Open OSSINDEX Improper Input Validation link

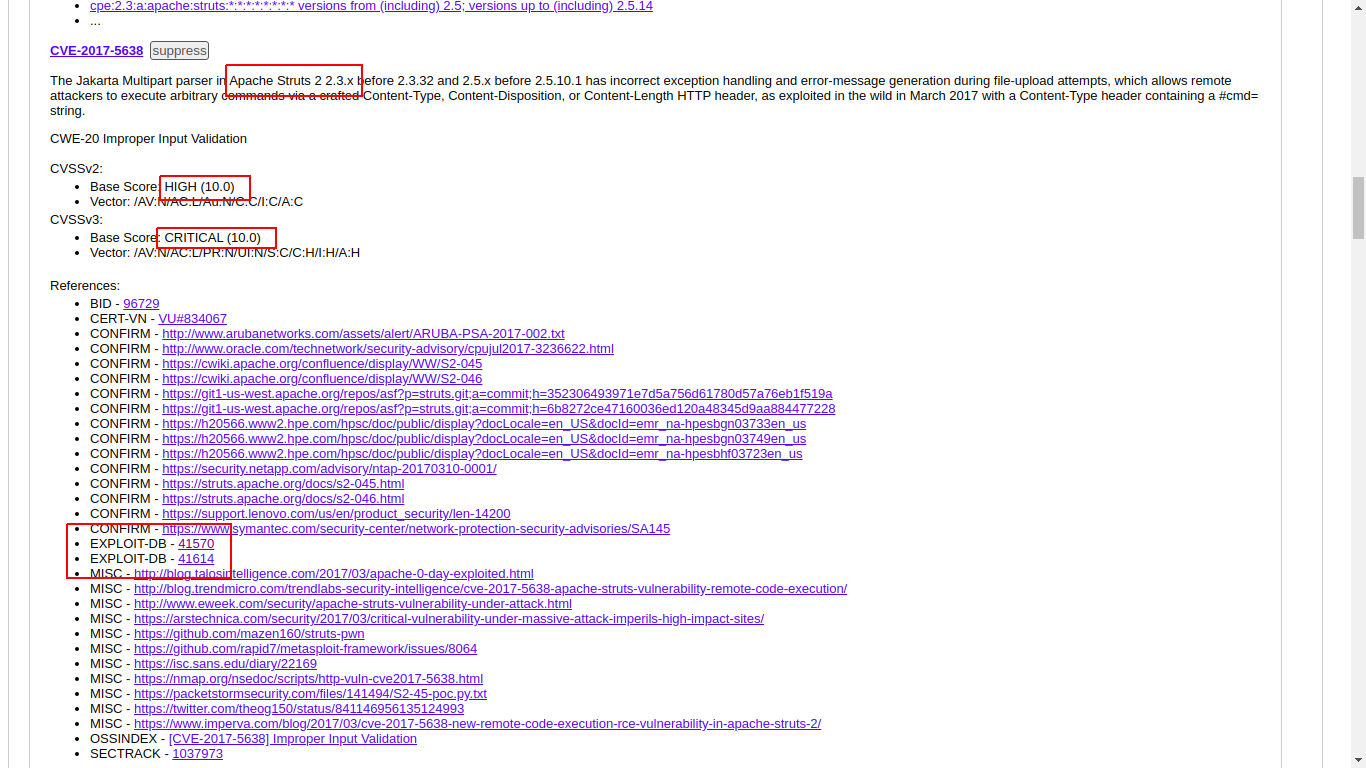coord(293,739)
